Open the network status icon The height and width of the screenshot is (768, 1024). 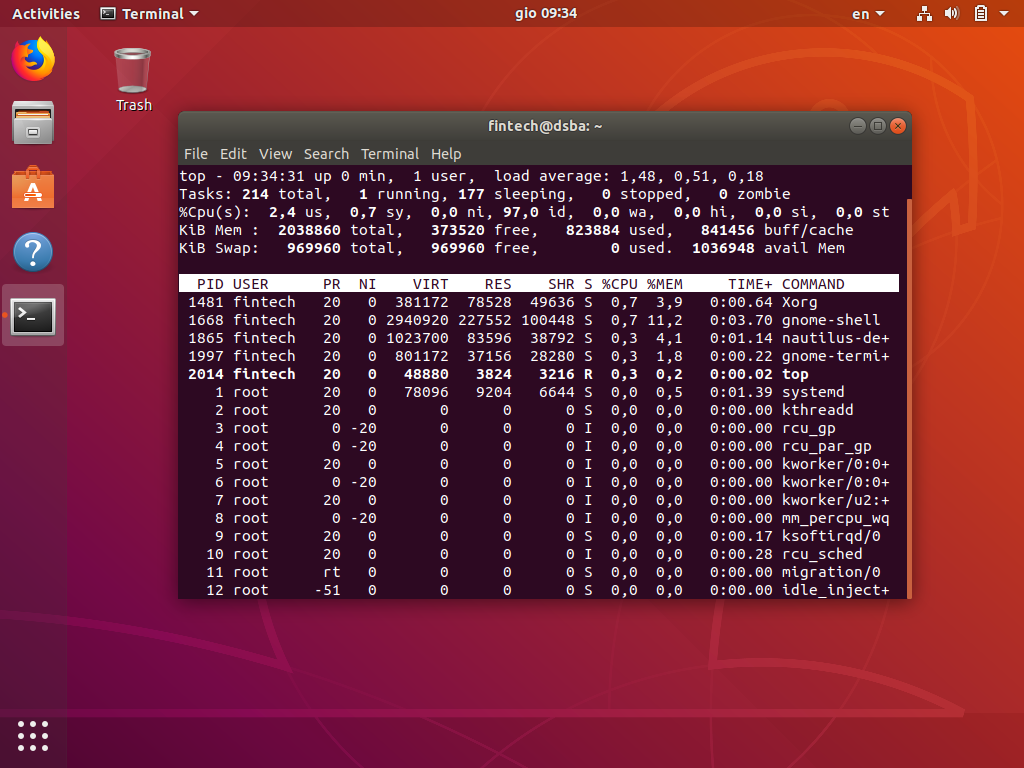(x=924, y=14)
